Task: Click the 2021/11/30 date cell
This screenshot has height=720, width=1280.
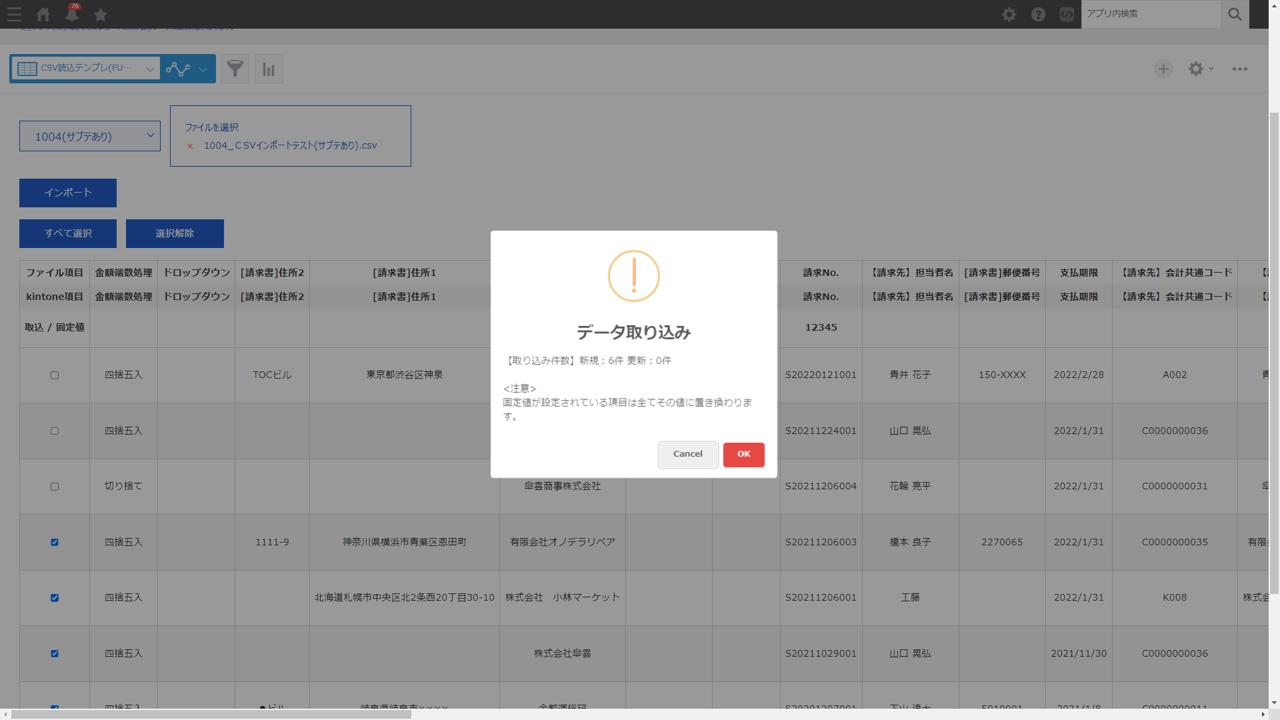Action: [x=1079, y=653]
